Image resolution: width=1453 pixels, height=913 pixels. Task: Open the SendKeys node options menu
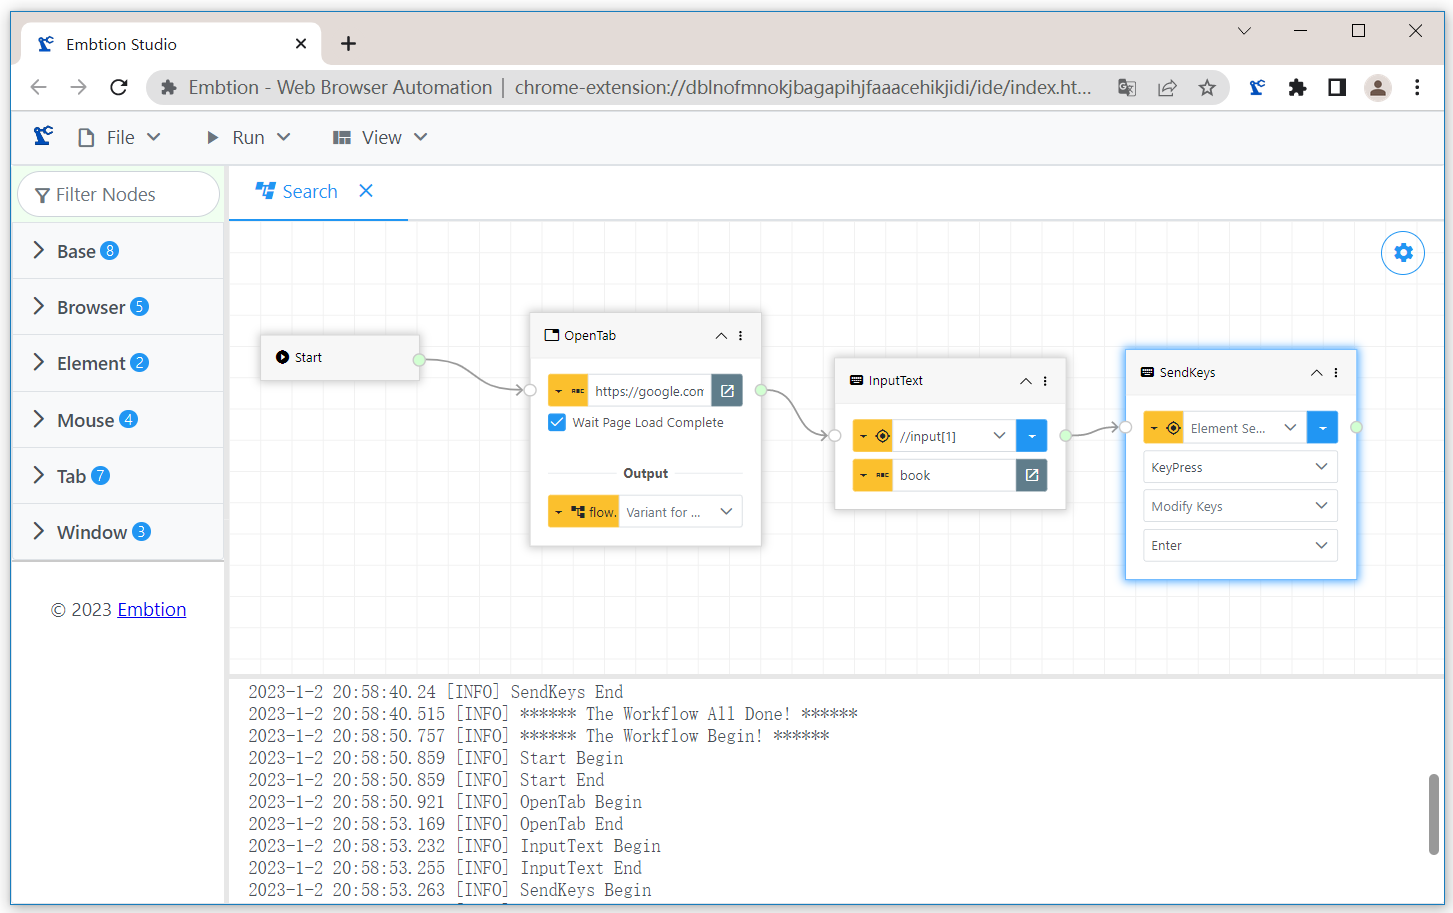(x=1337, y=373)
